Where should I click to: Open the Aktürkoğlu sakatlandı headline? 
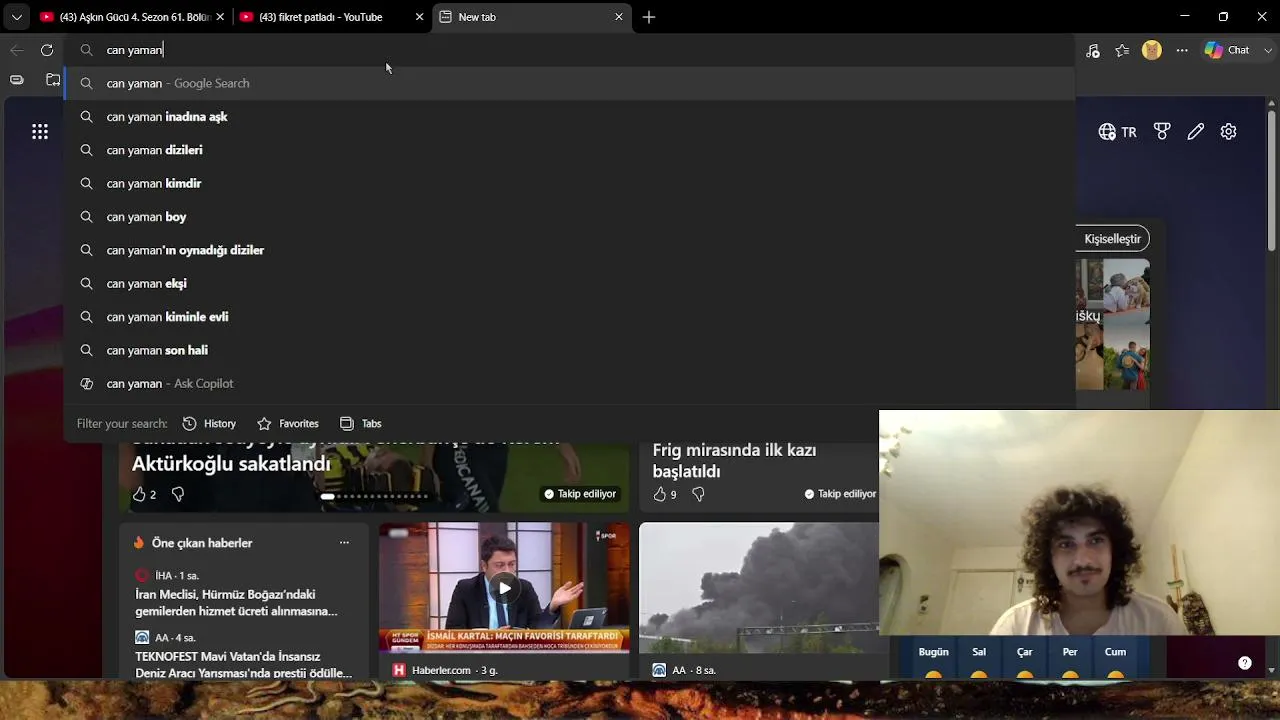[231, 463]
